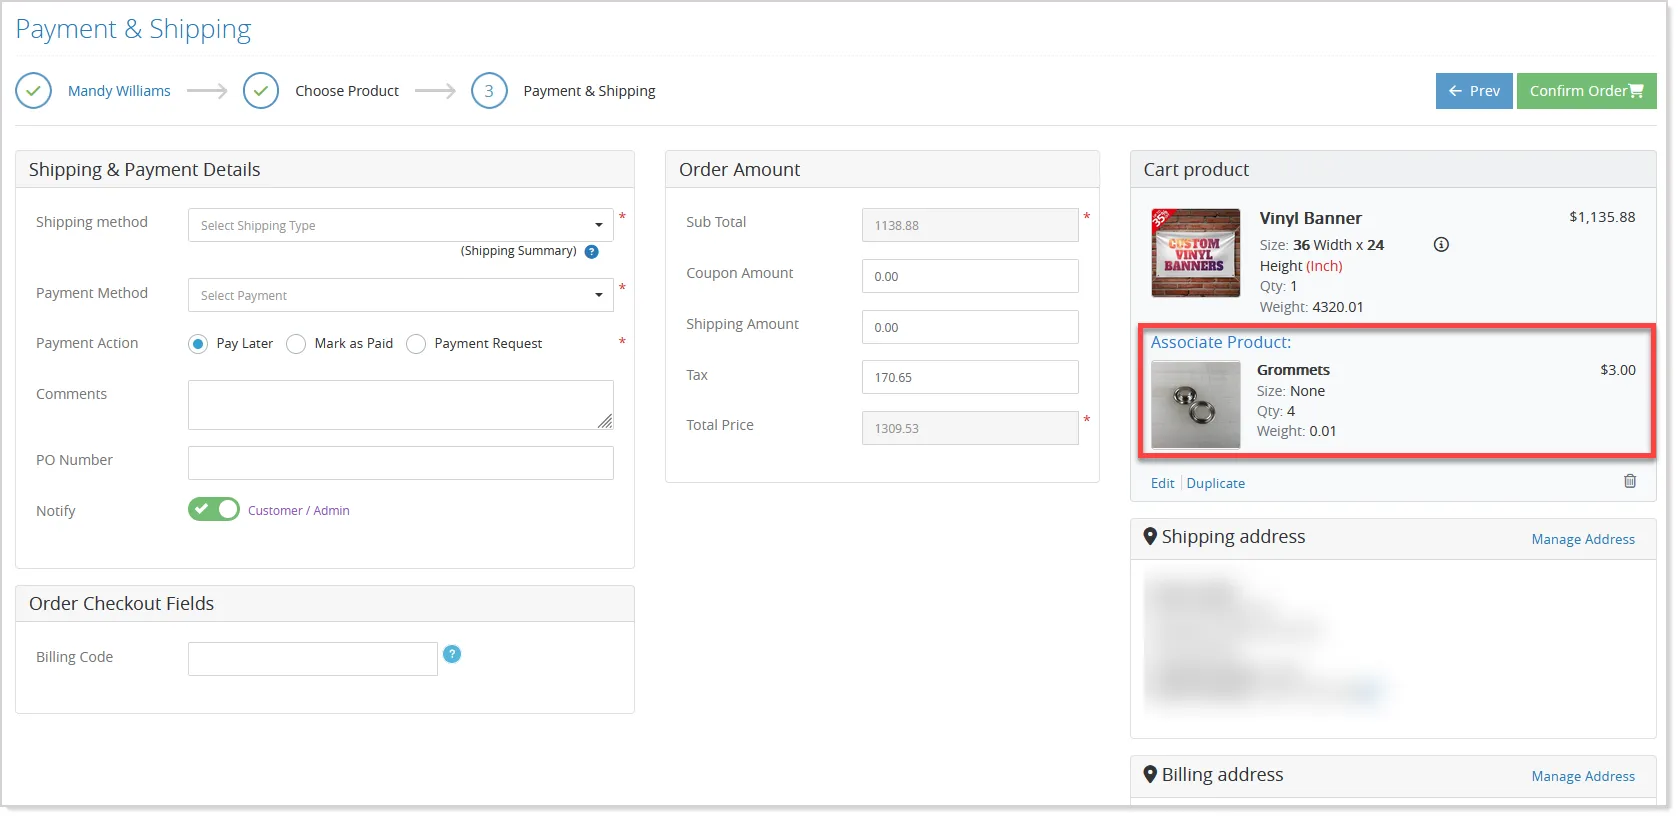Image resolution: width=1678 pixels, height=817 pixels.
Task: Click the Vinyl Banner product name
Action: (1310, 218)
